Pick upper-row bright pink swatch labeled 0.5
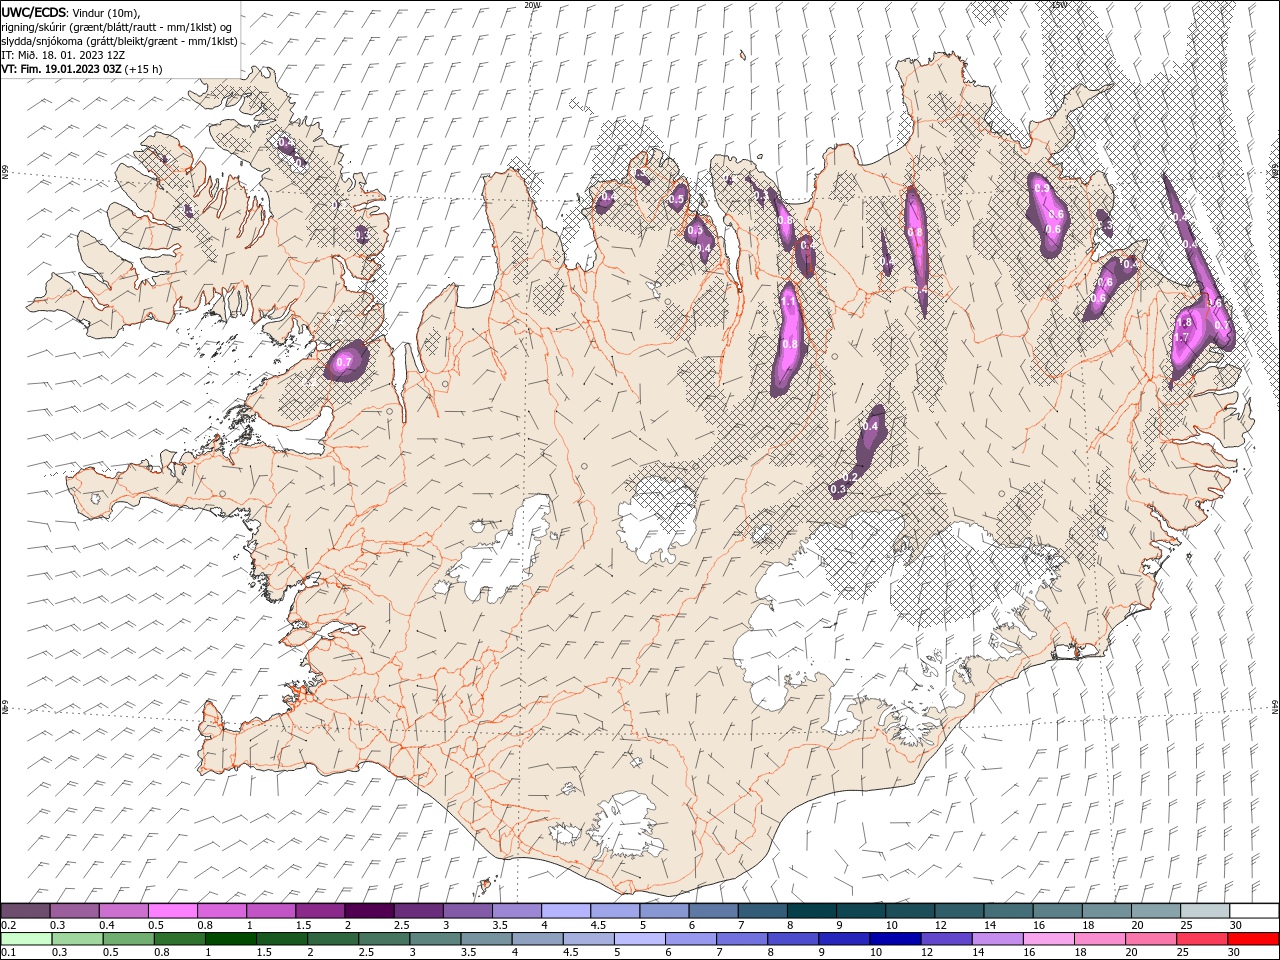 (173, 911)
